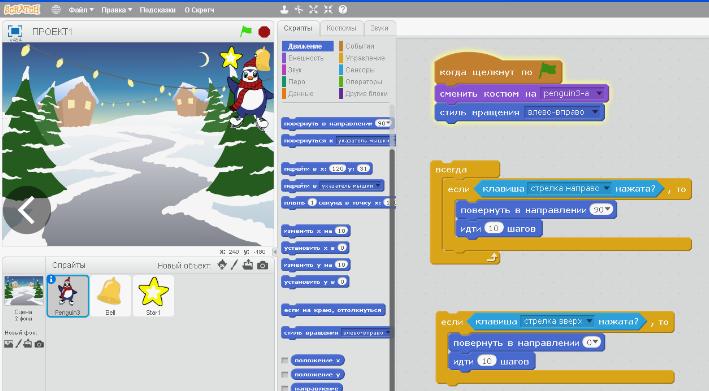Expand the 'влево-вправо' rotation style dropdown

[x=596, y=112]
